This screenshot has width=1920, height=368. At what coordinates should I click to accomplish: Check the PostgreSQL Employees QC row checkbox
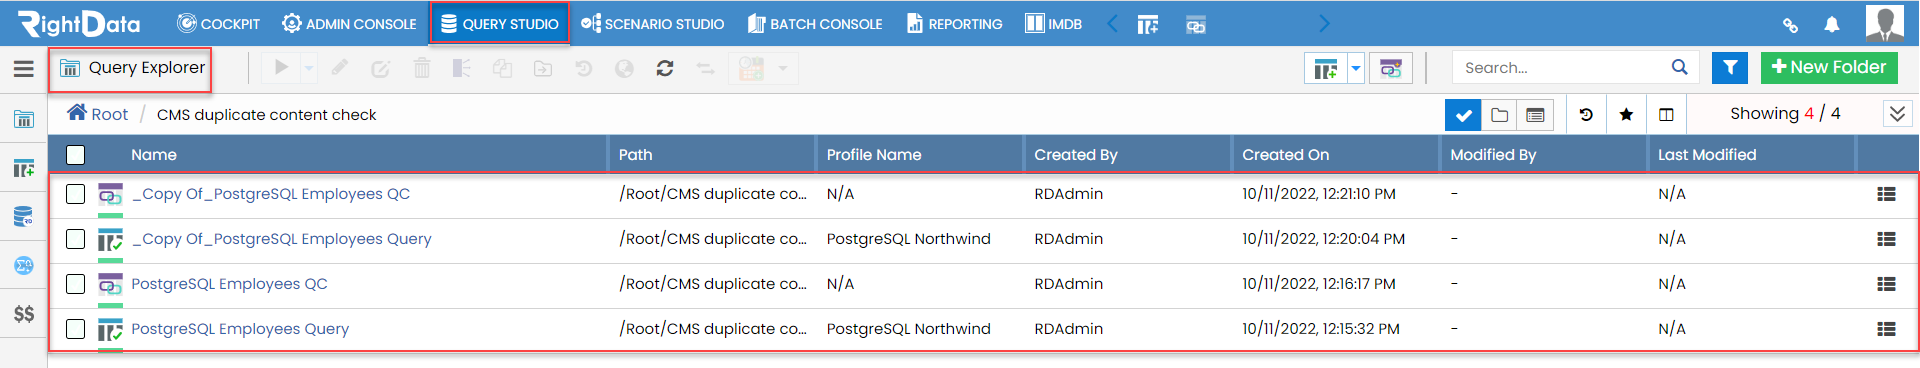[x=76, y=284]
